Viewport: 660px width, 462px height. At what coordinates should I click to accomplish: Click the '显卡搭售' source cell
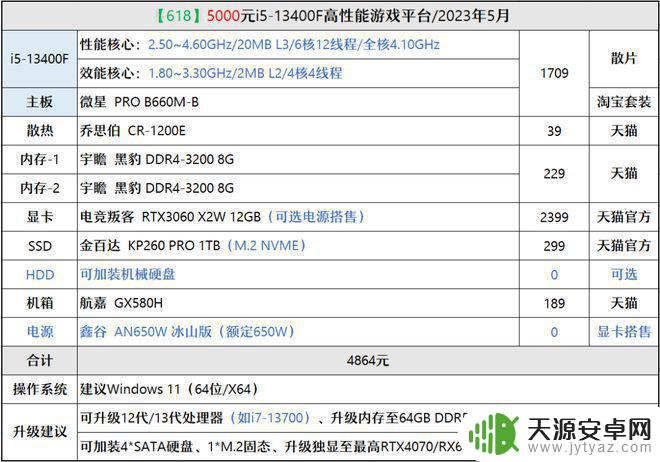(623, 332)
